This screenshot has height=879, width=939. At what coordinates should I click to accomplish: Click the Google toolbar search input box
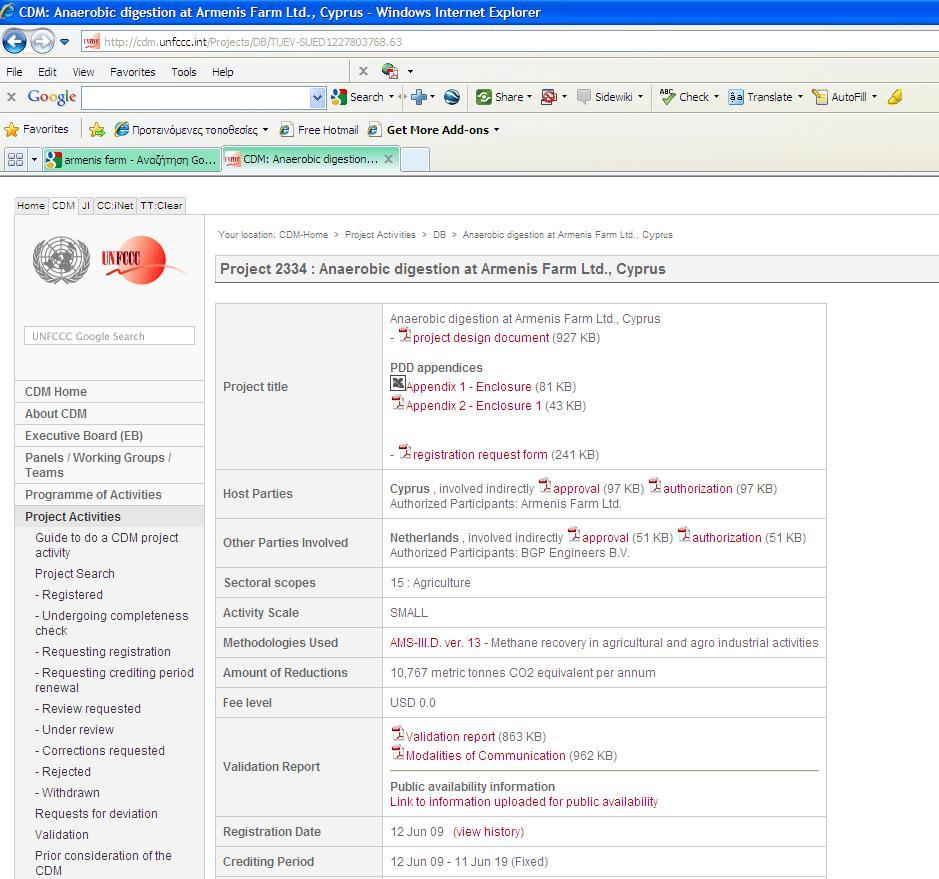[x=196, y=98]
